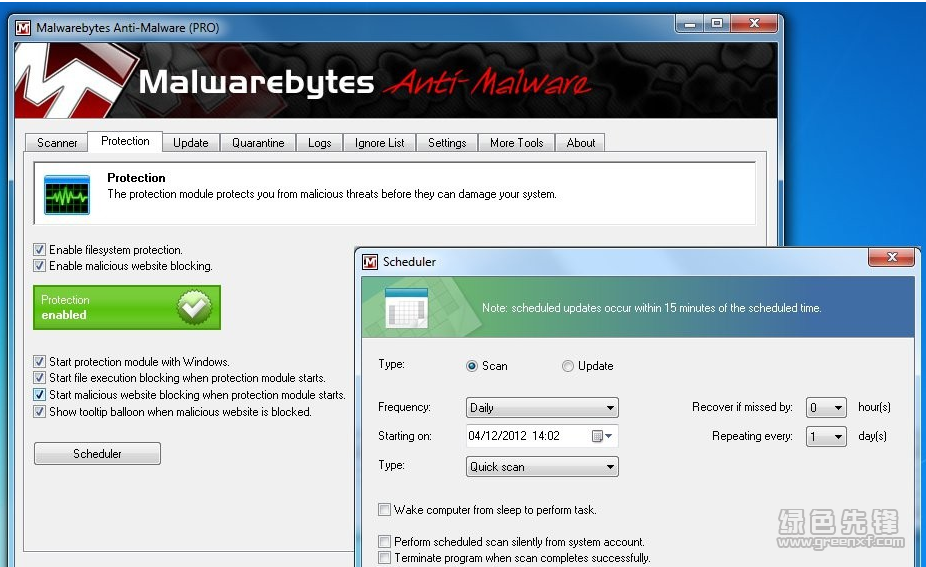Viewport: 926px width, 567px height.
Task: Switch to the Update tab
Action: coord(191,142)
